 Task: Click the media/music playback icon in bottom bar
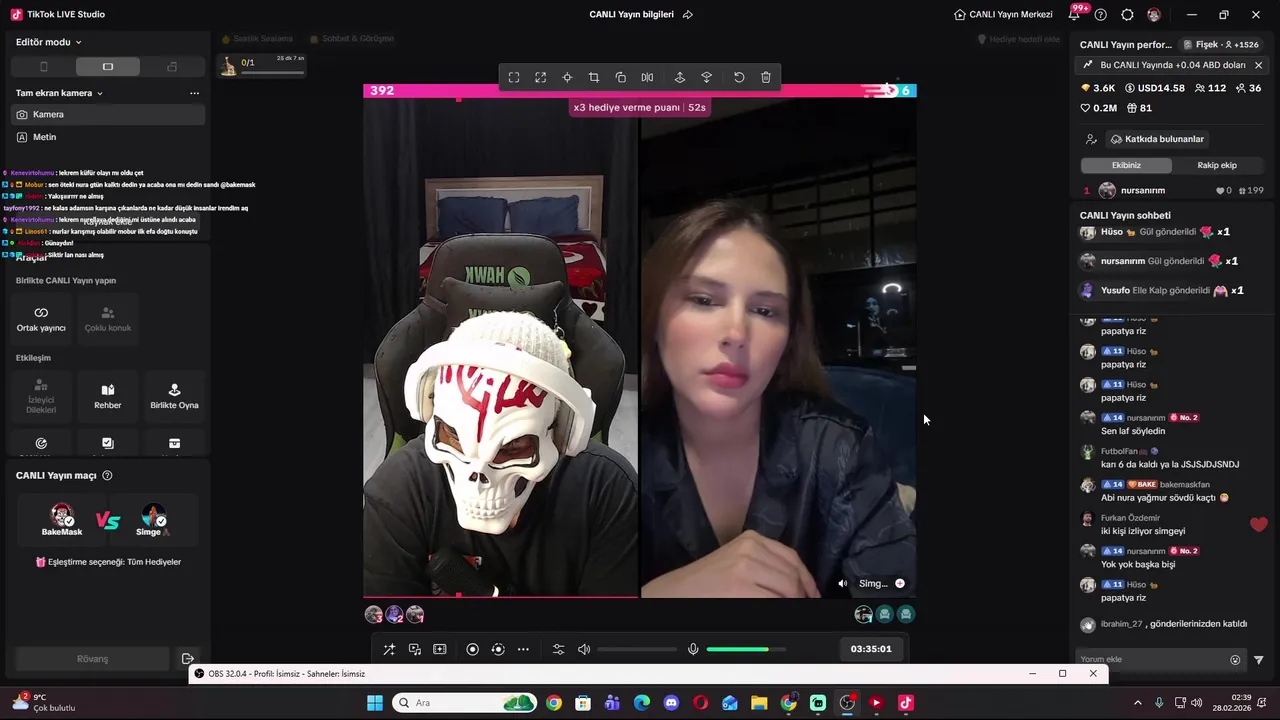[415, 649]
